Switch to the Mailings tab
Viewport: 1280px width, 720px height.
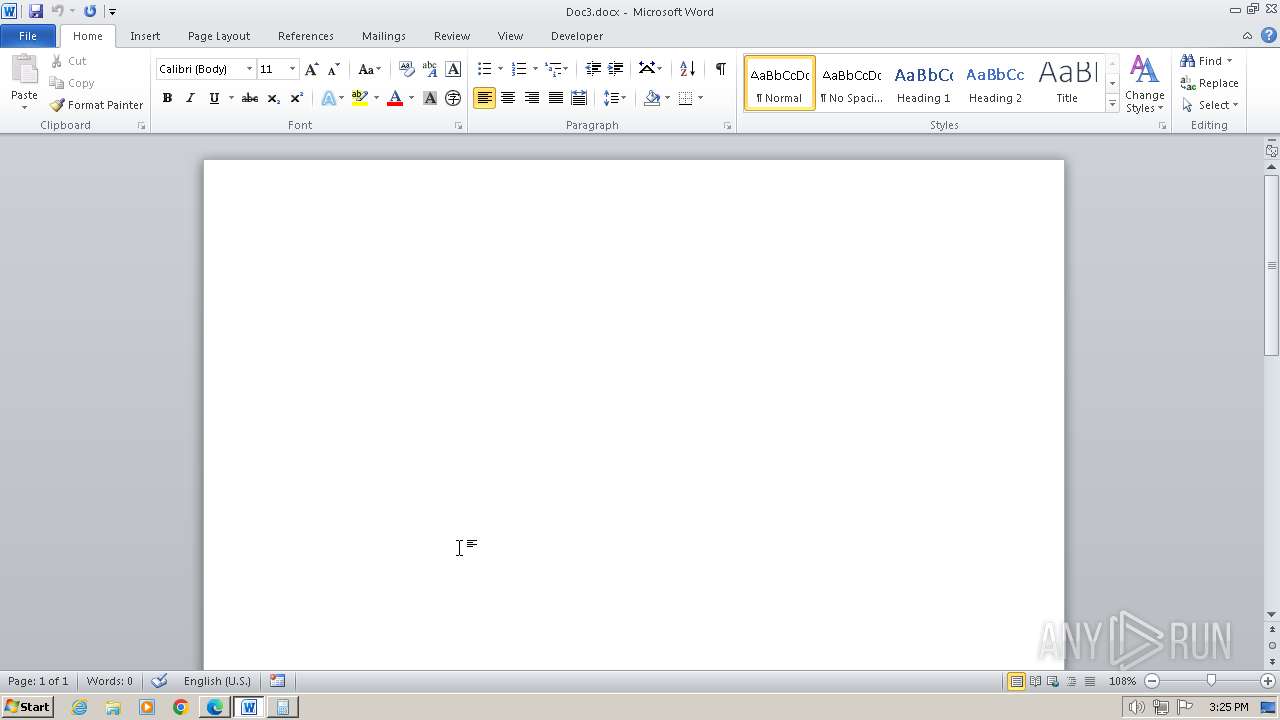(x=384, y=36)
